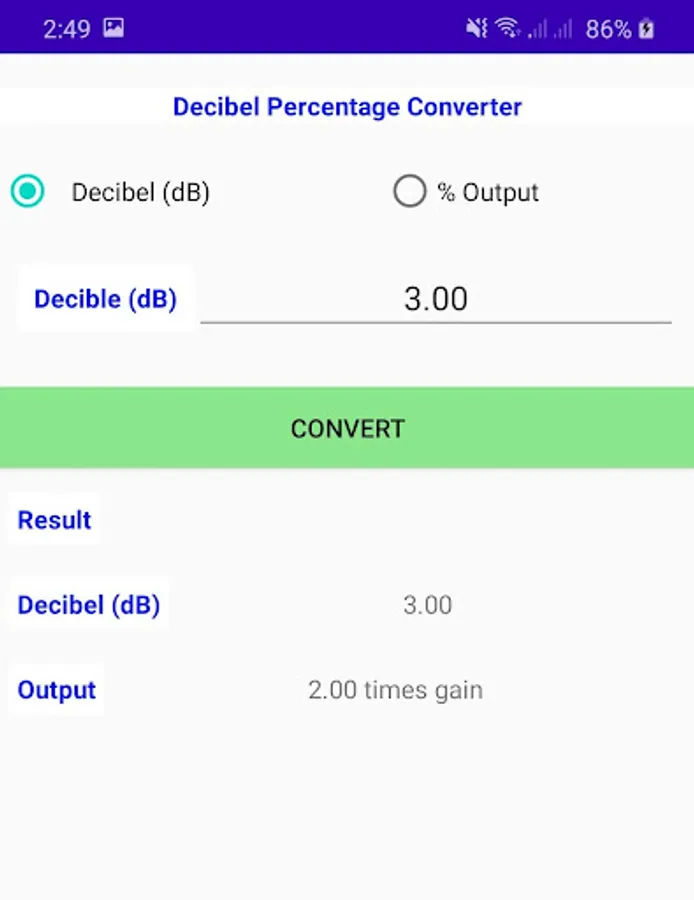The image size is (694, 900).
Task: Tap the "2.00 times gain" output value
Action: click(x=395, y=690)
